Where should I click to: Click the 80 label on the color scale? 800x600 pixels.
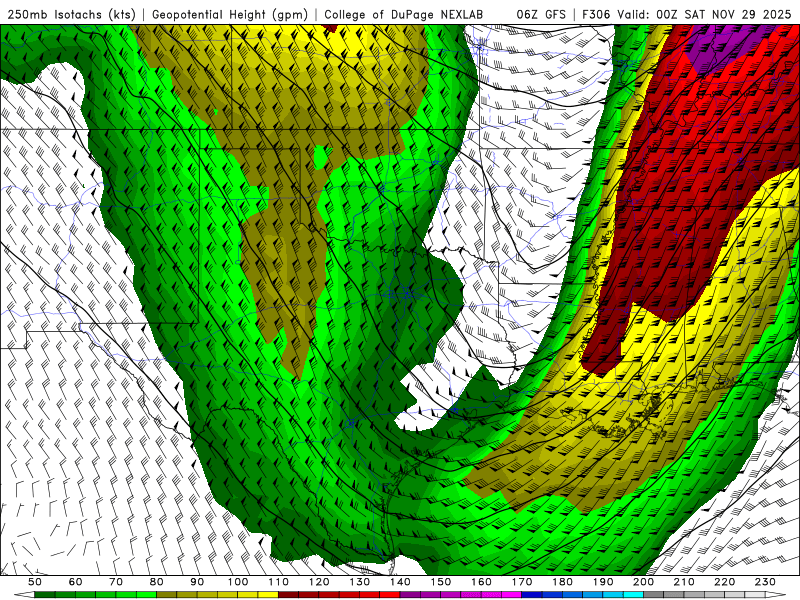point(157,582)
